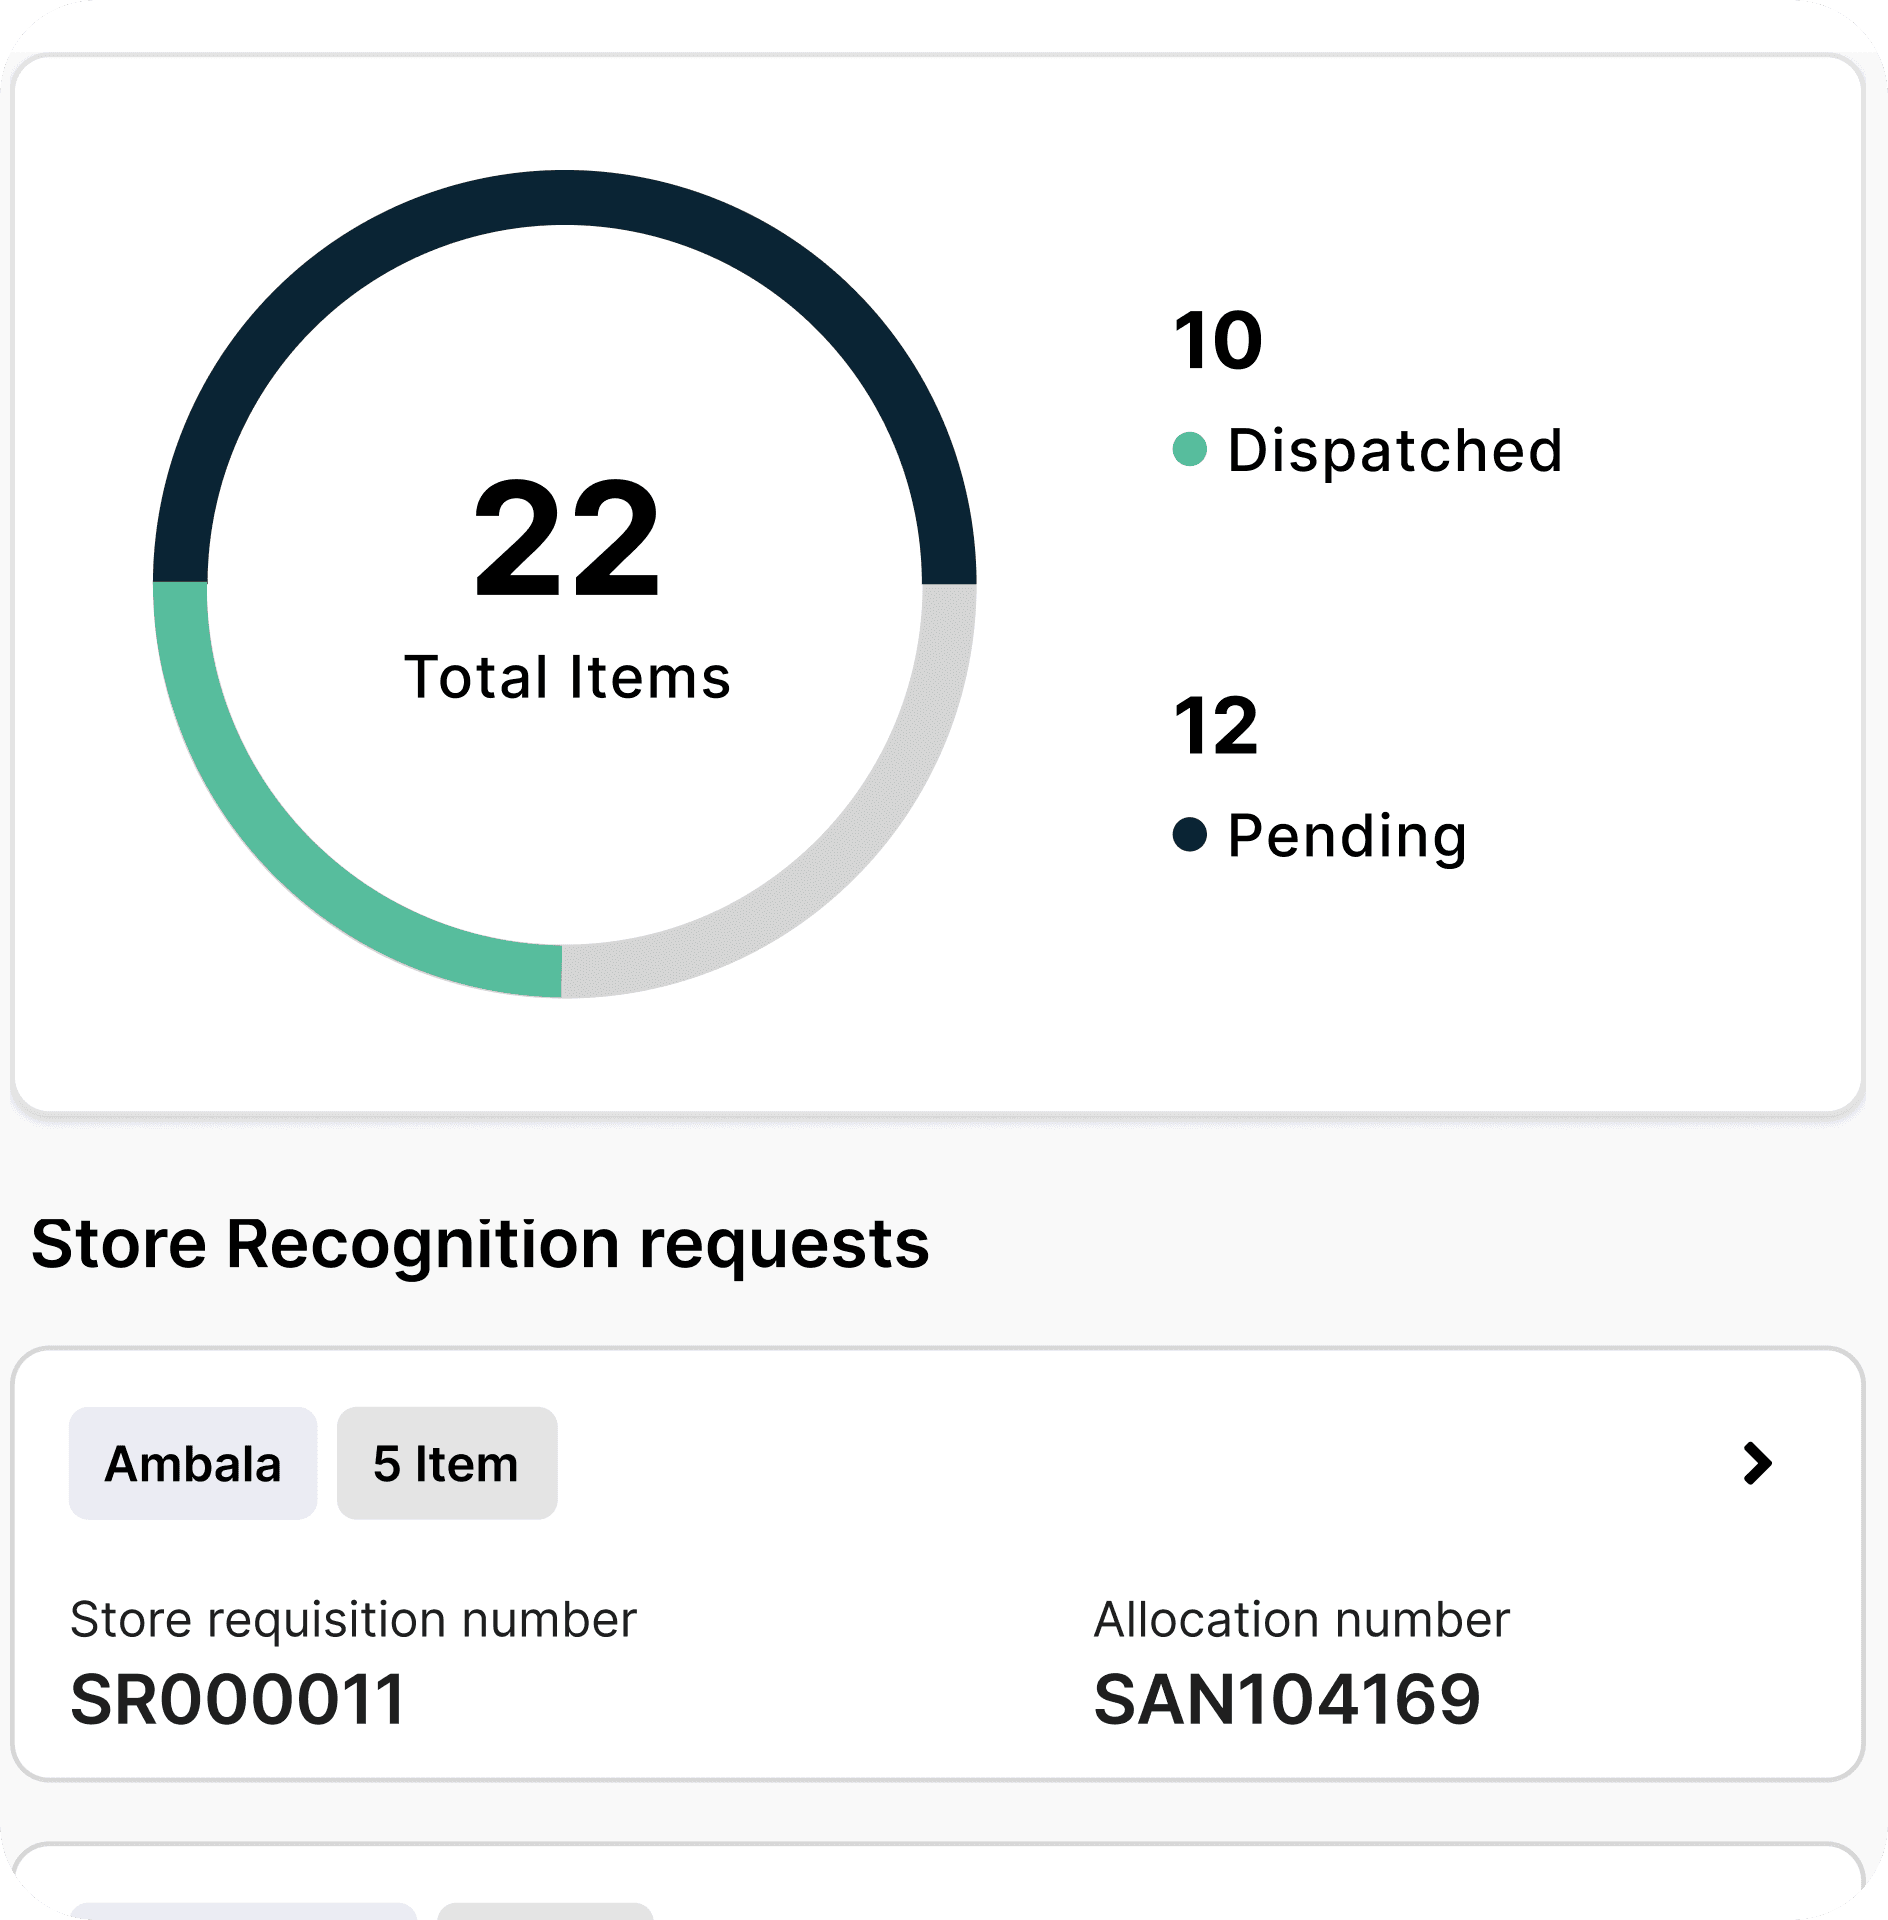Toggle the Pending legend entry
Image resolution: width=1888 pixels, height=1920 pixels.
click(x=1330, y=835)
